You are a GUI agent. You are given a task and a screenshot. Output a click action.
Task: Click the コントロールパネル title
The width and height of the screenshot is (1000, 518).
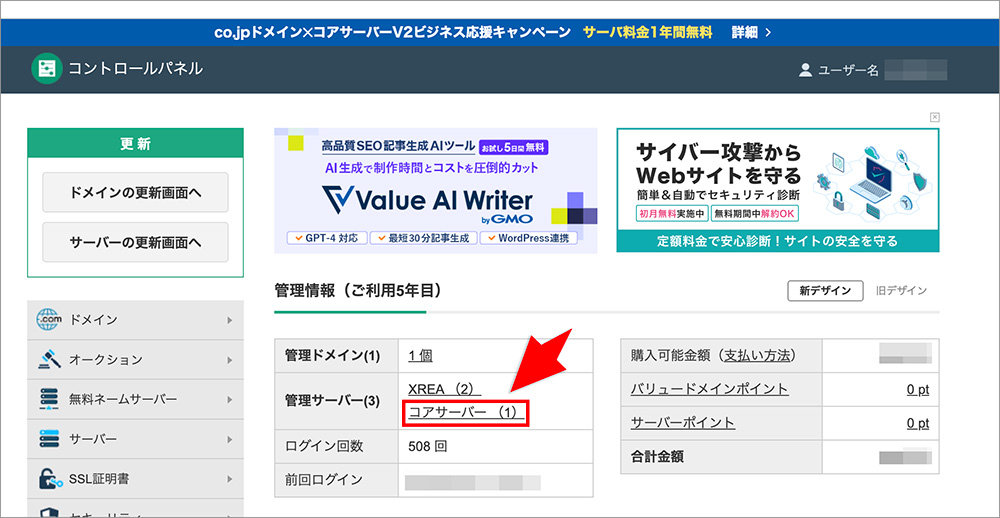136,69
